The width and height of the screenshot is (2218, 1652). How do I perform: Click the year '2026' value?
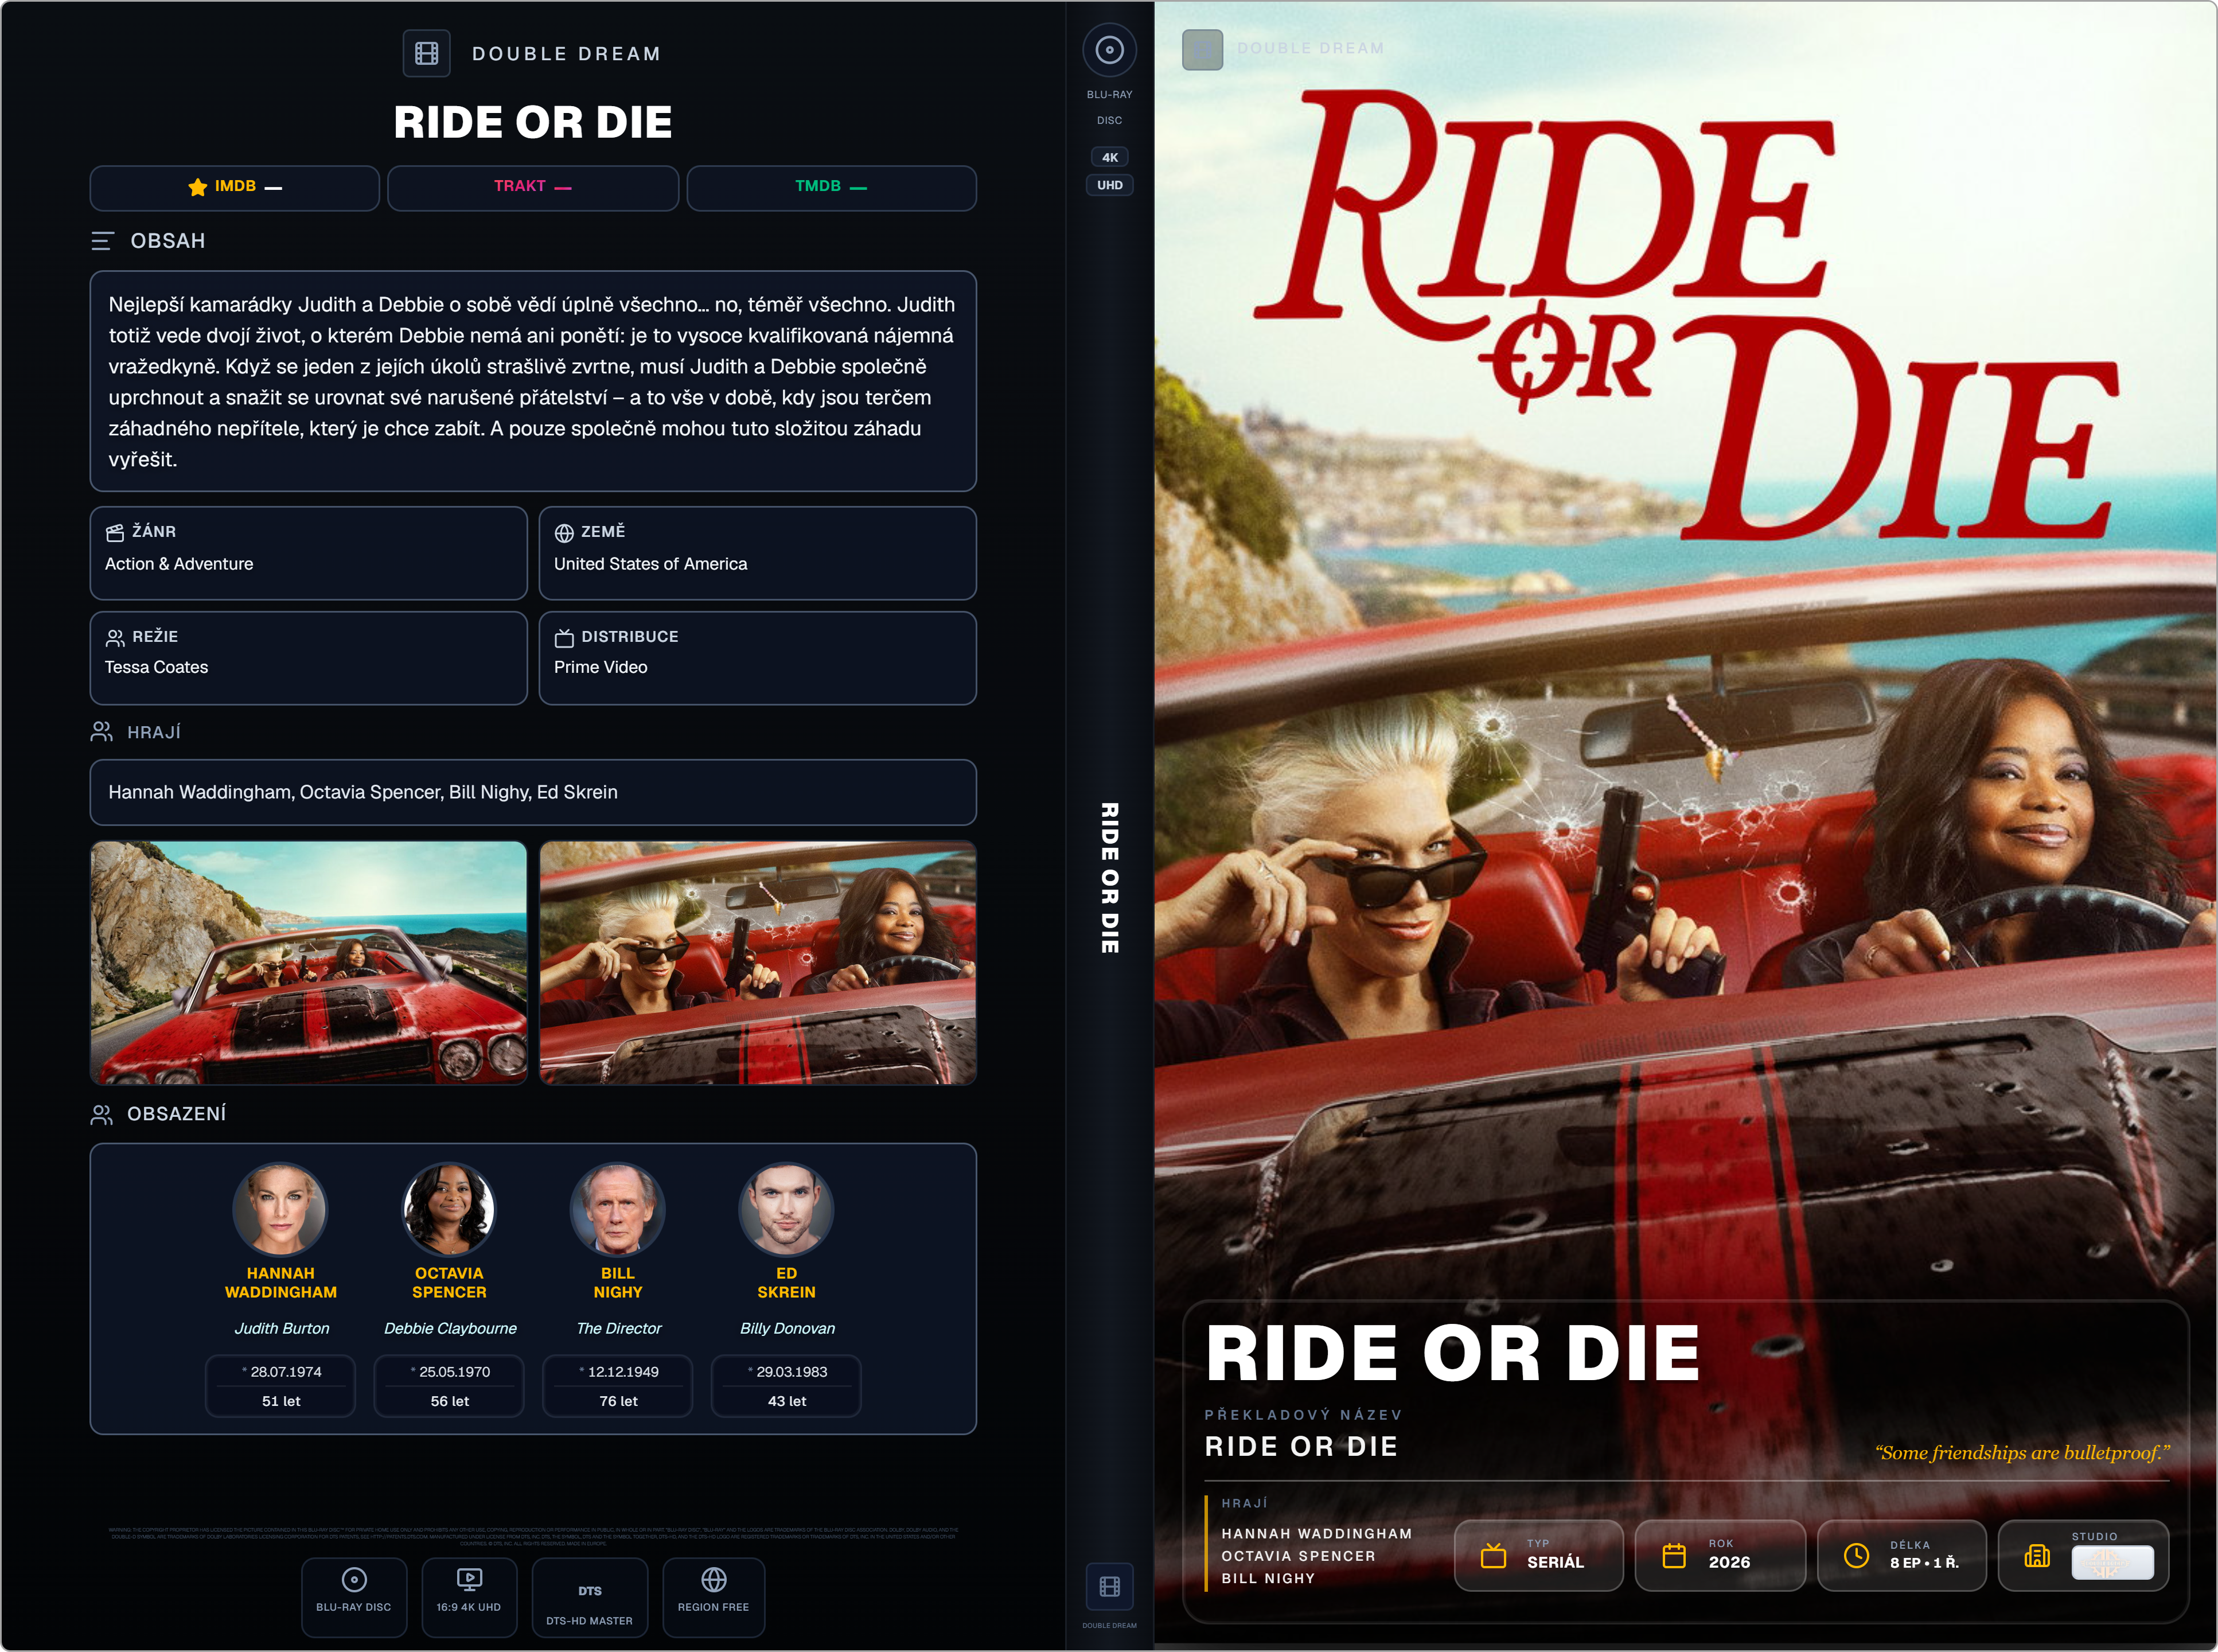pyautogui.click(x=1729, y=1562)
